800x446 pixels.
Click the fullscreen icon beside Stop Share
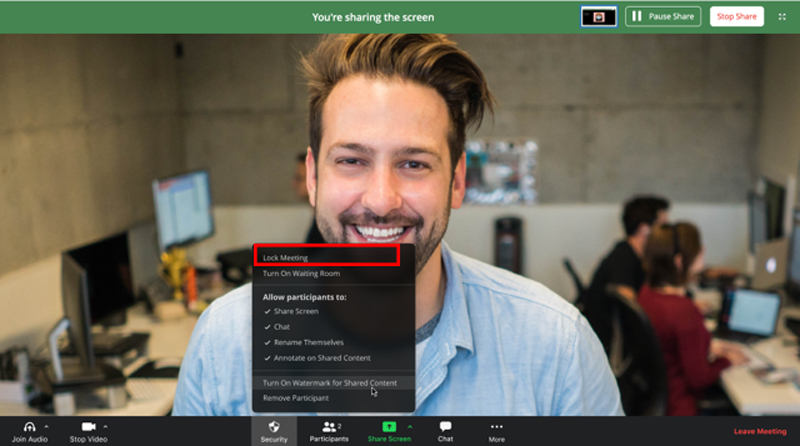click(782, 17)
